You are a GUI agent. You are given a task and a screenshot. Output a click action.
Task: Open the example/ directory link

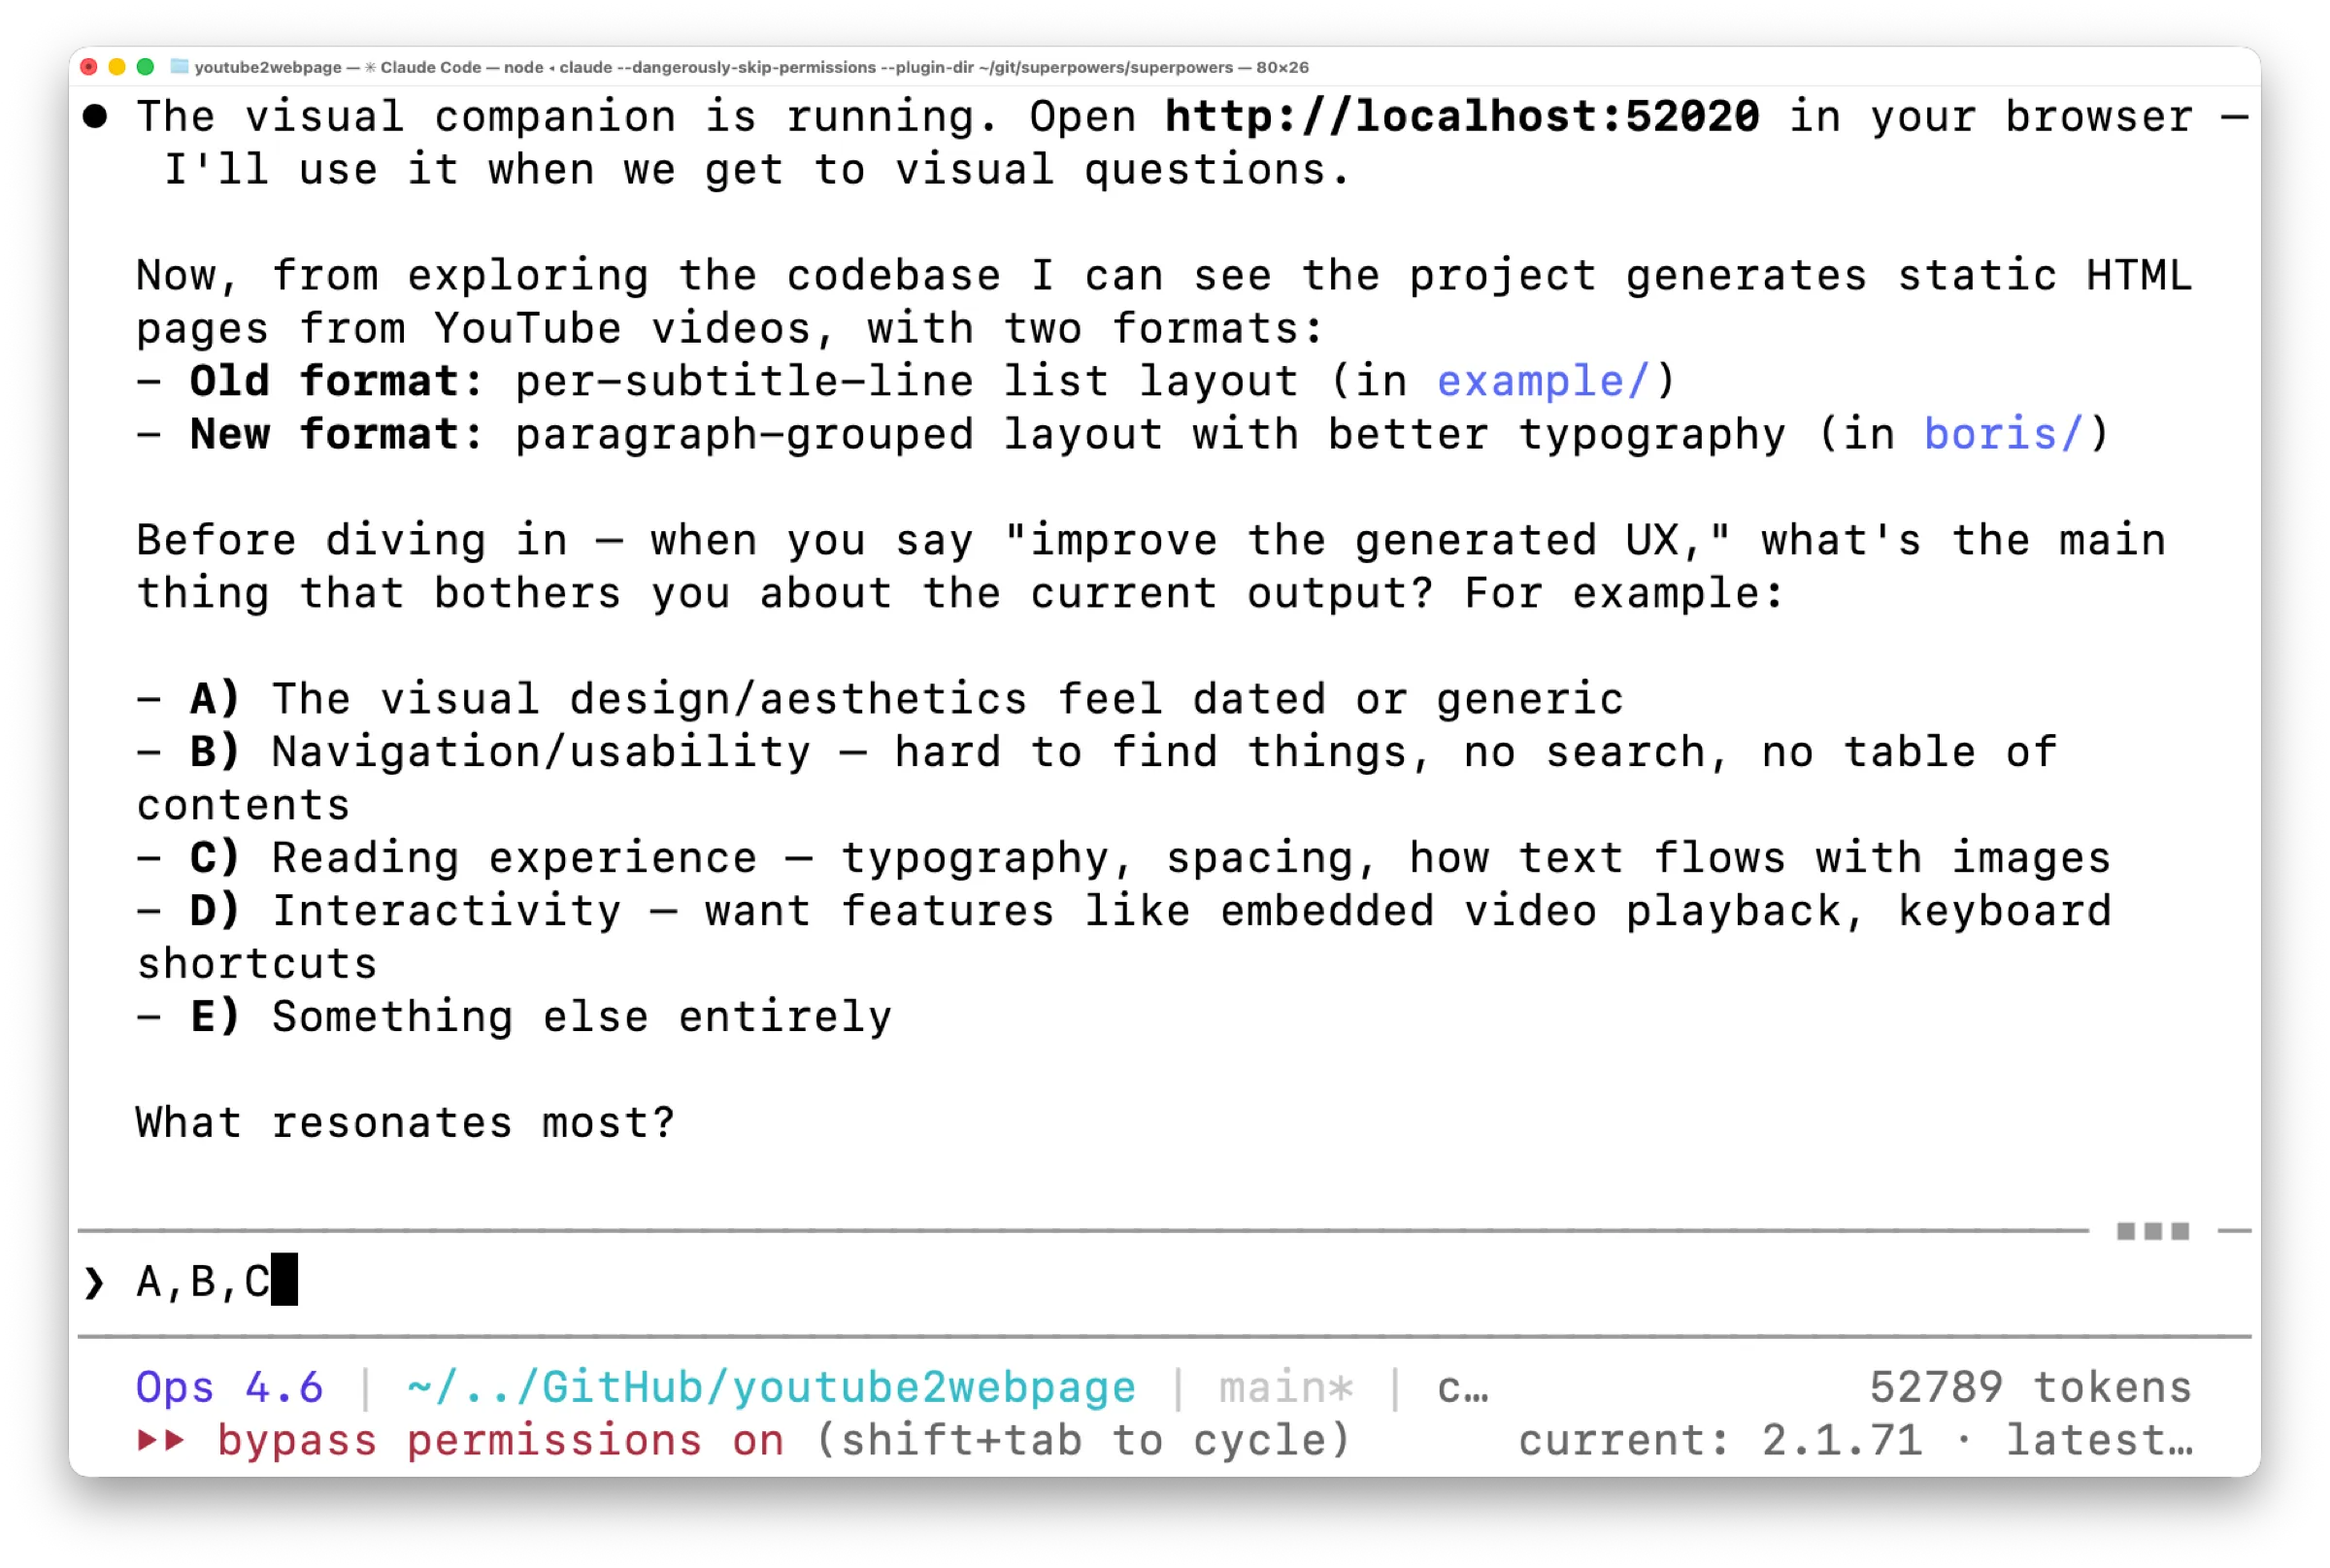[1542, 381]
